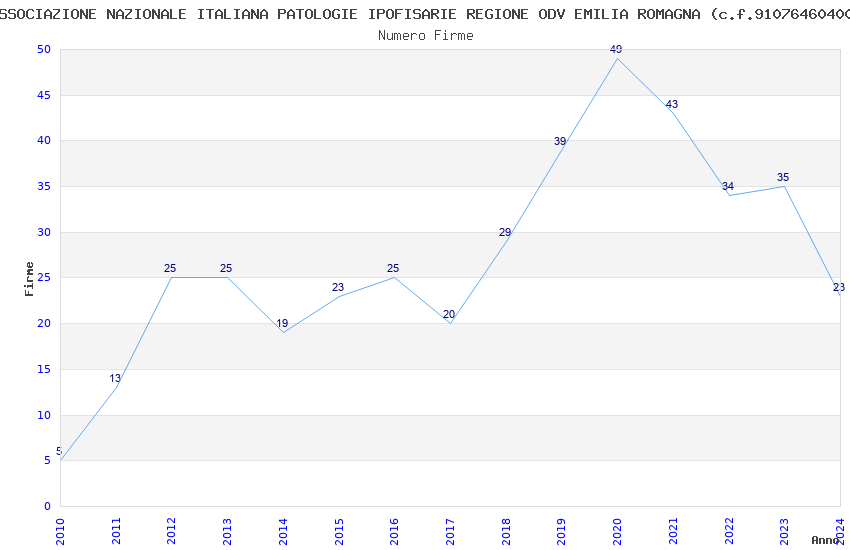Click the data value 39 for year 2019
Image resolution: width=850 pixels, height=550 pixels.
tap(560, 141)
